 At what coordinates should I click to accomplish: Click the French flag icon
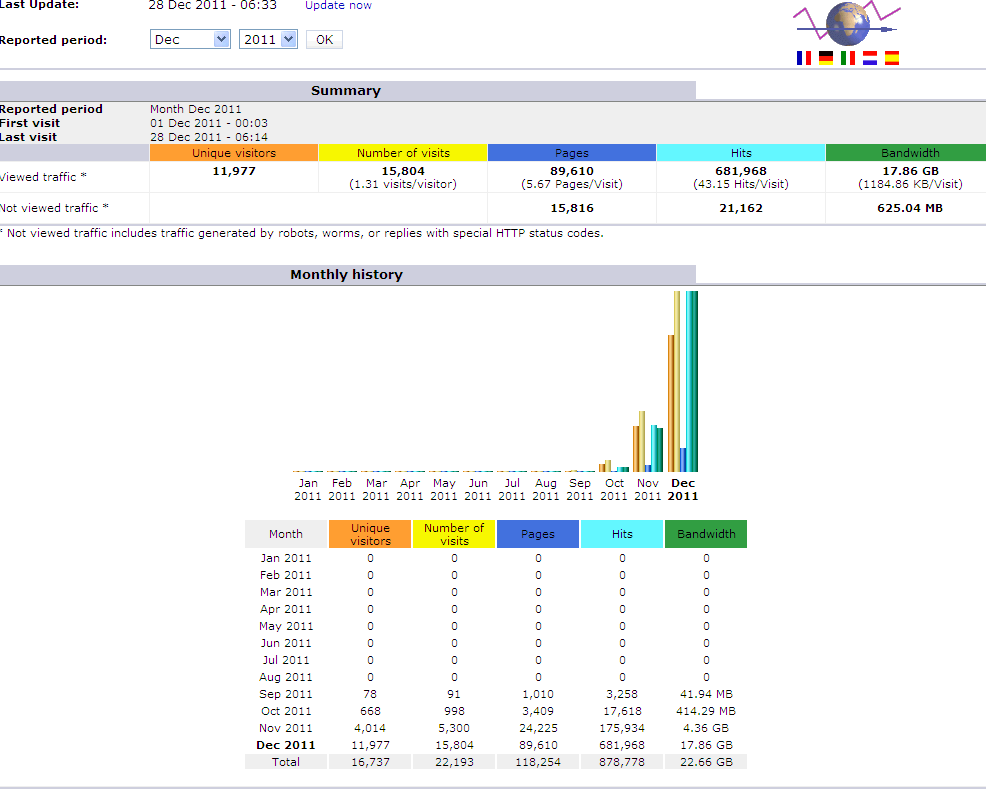(x=804, y=58)
